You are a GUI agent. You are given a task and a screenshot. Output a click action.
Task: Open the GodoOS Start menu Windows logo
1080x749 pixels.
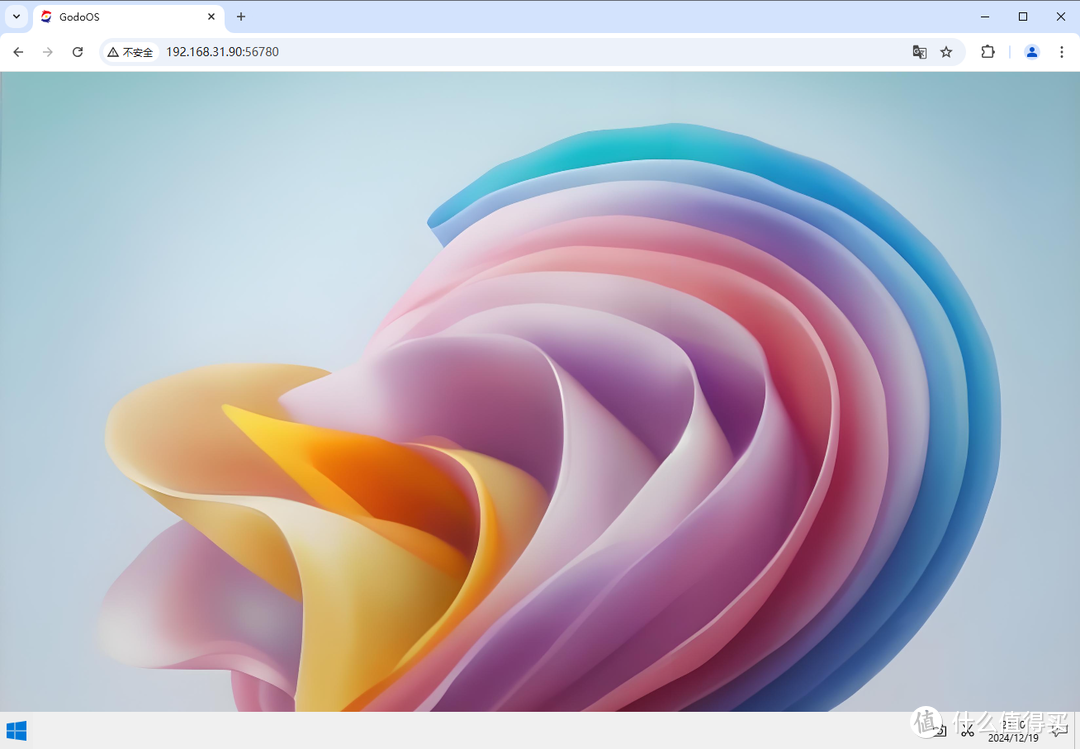pyautogui.click(x=16, y=731)
